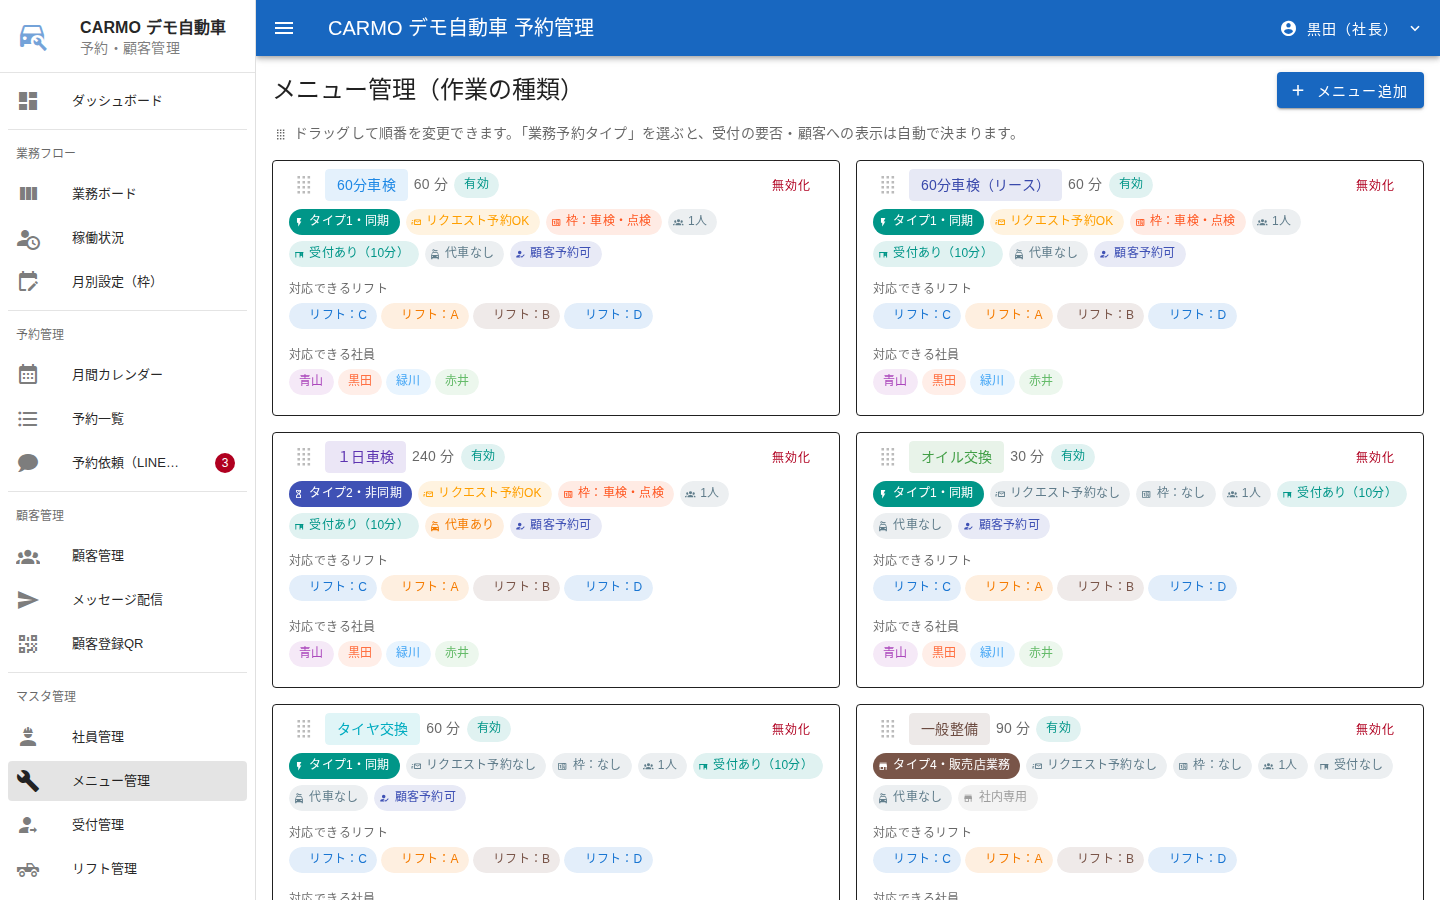The width and height of the screenshot is (1440, 900).
Task: Click the メッセージ配信 send icon
Action: point(28,600)
